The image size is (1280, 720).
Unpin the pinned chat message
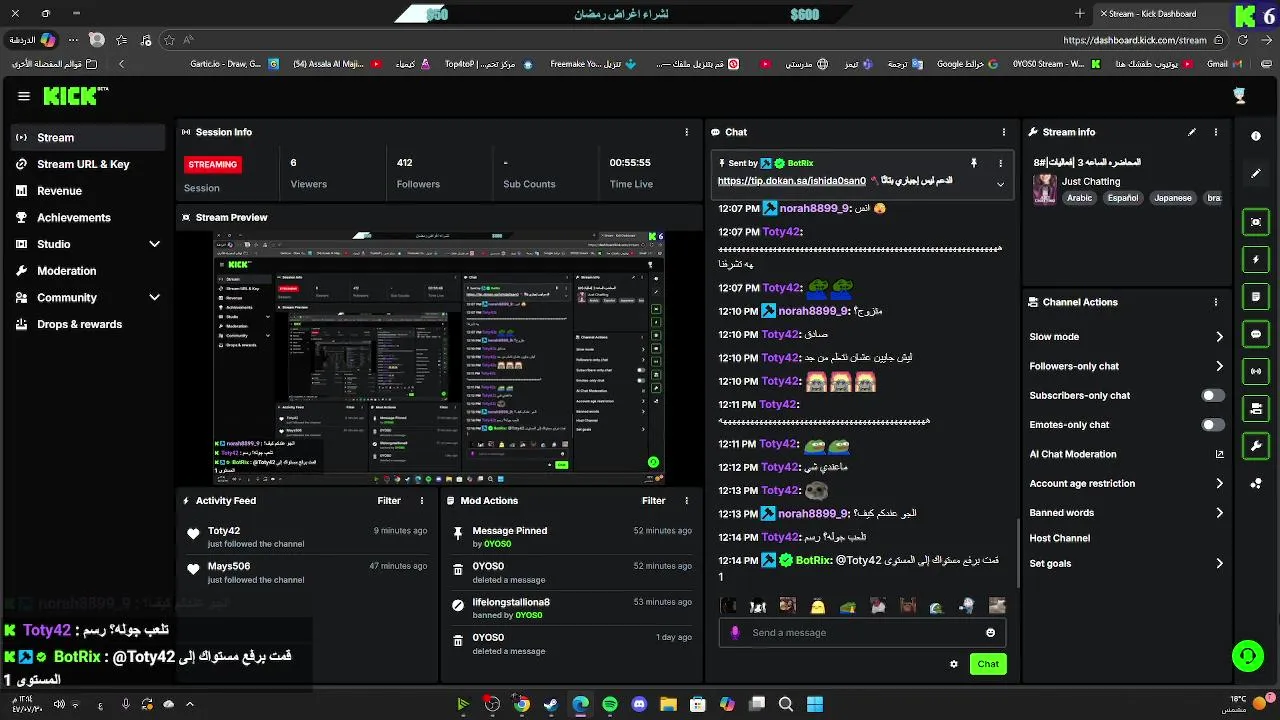coord(973,163)
